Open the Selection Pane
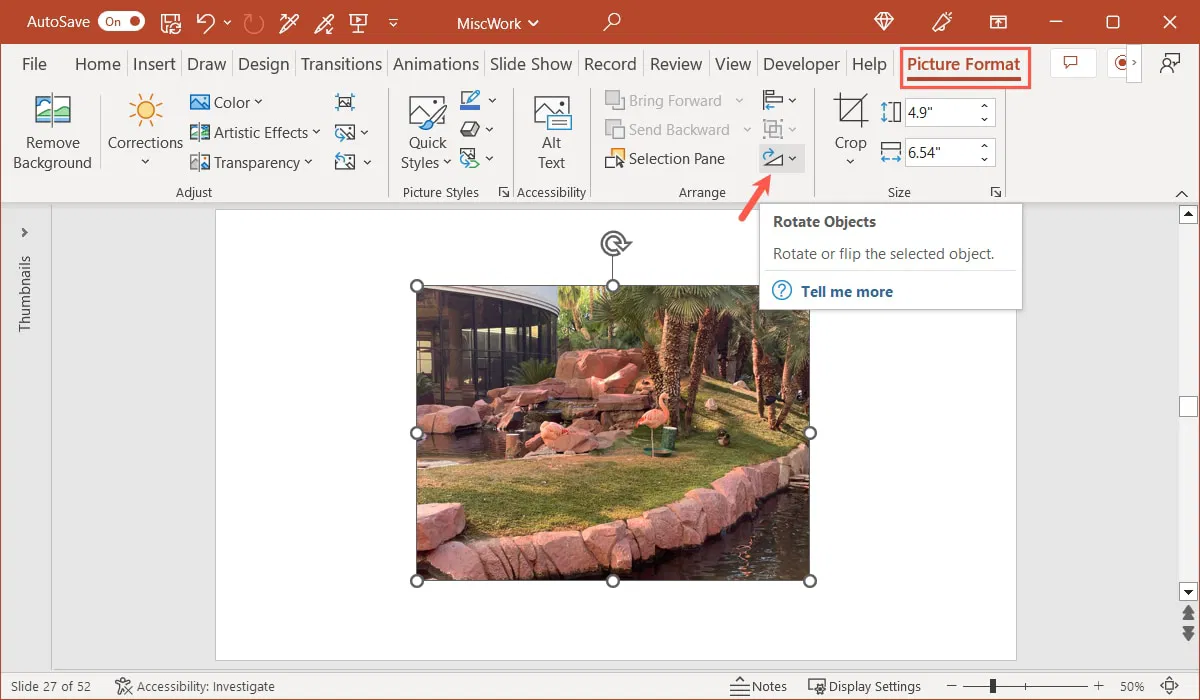The image size is (1200, 700). pos(666,158)
